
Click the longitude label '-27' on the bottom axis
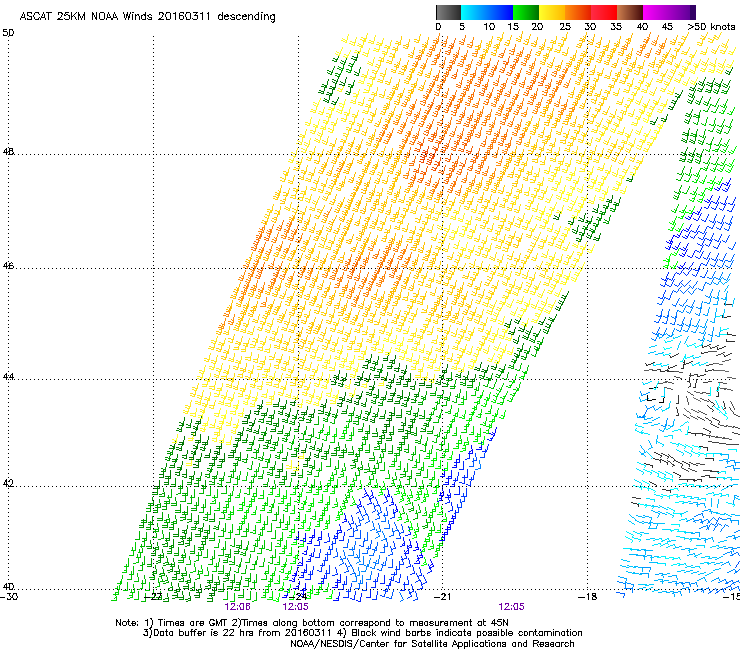coord(154,597)
